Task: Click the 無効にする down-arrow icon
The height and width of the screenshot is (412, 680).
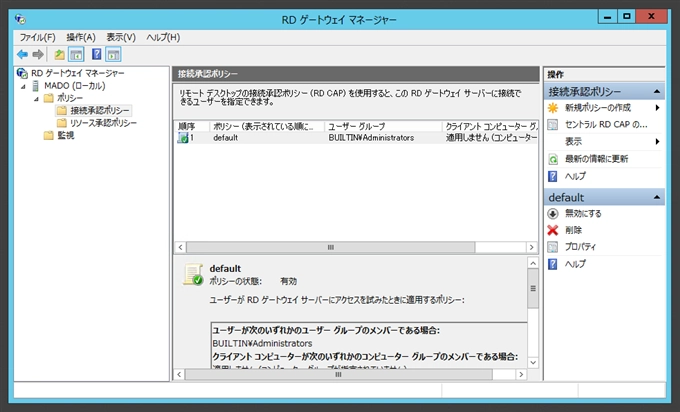Action: coord(553,213)
